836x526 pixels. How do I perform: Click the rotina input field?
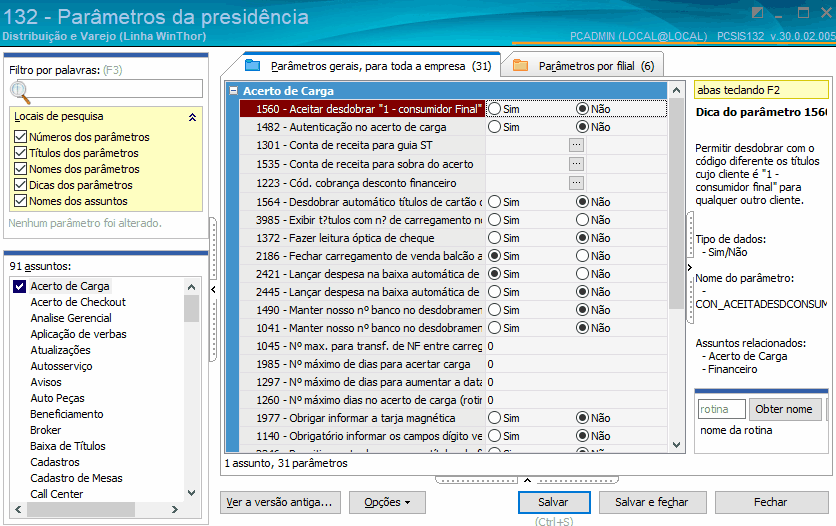[x=721, y=409]
